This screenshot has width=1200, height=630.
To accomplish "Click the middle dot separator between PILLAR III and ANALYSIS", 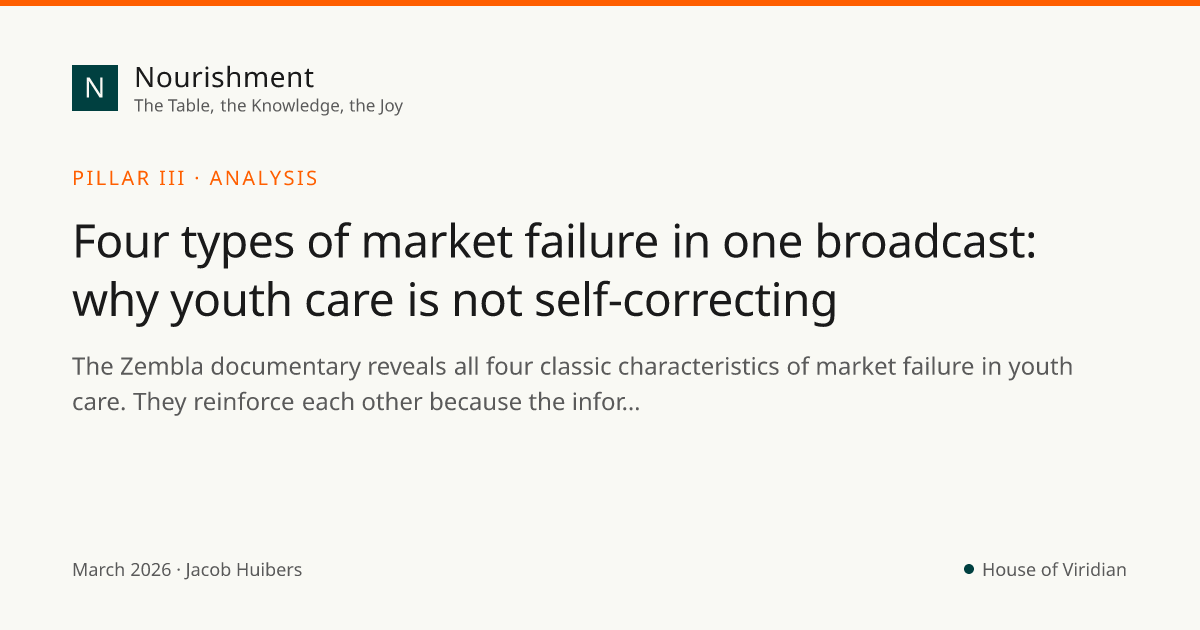I will 198,178.
